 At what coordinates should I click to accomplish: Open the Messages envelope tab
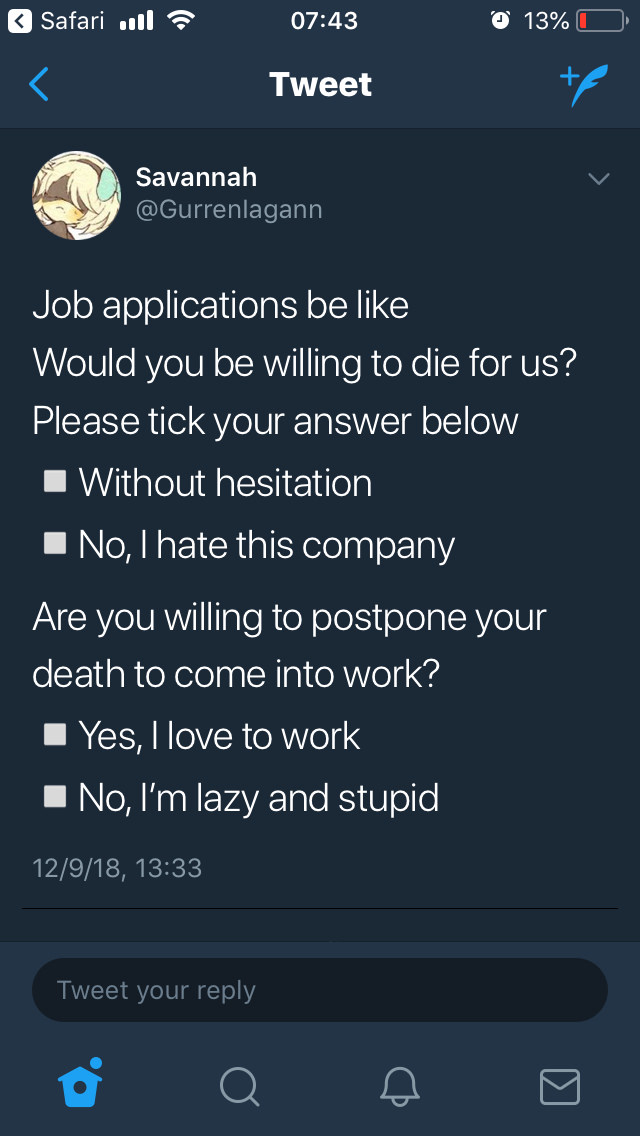pyautogui.click(x=559, y=1086)
